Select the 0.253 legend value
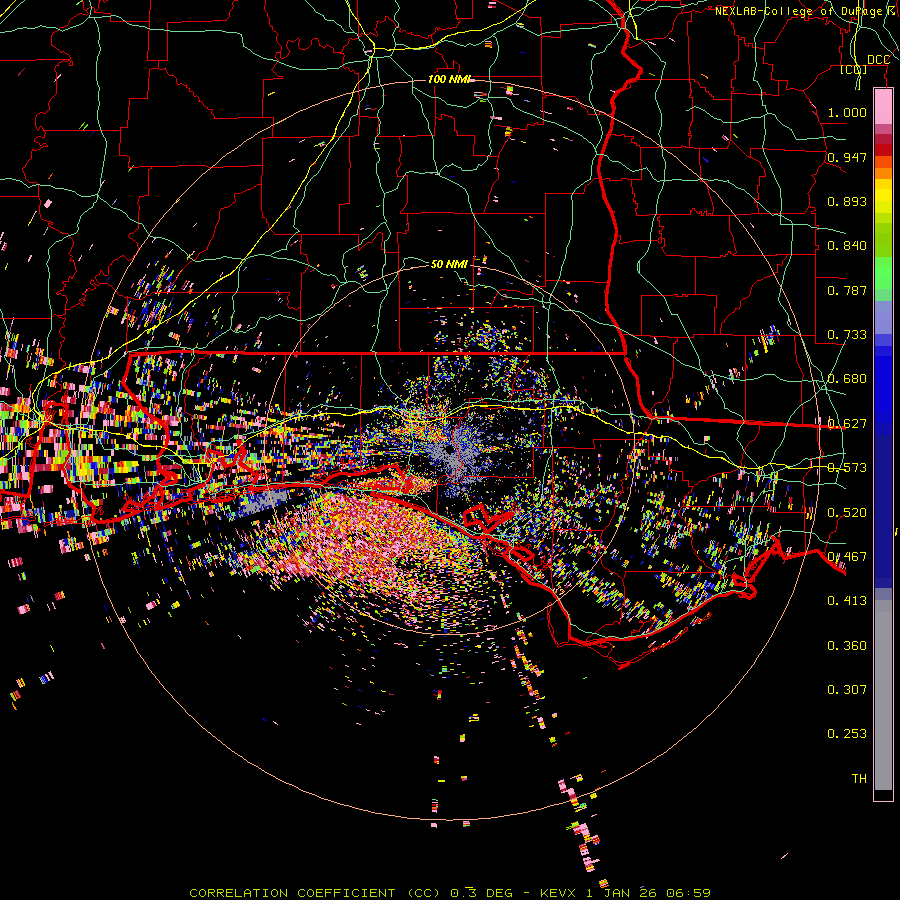Viewport: 900px width, 900px height. click(847, 734)
